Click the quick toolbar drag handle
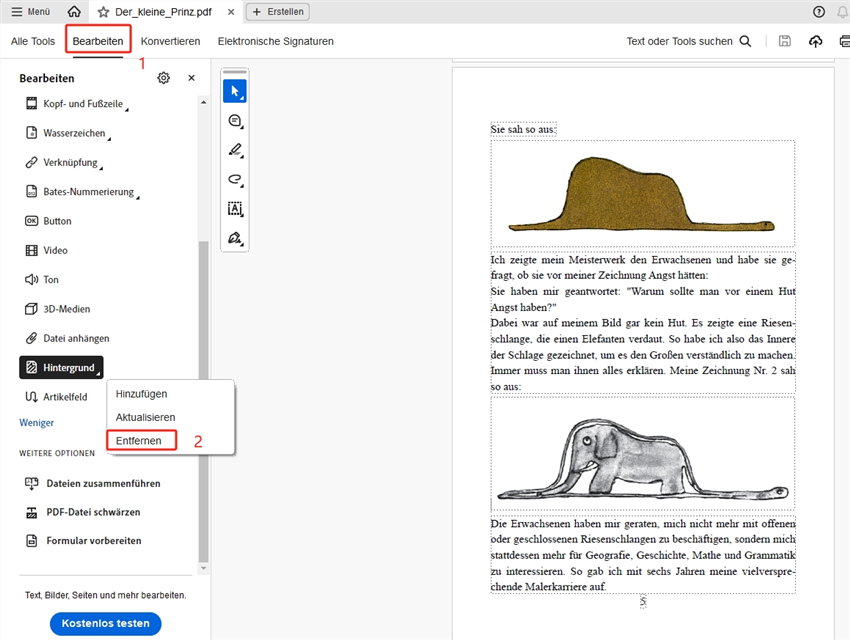 pyautogui.click(x=235, y=72)
